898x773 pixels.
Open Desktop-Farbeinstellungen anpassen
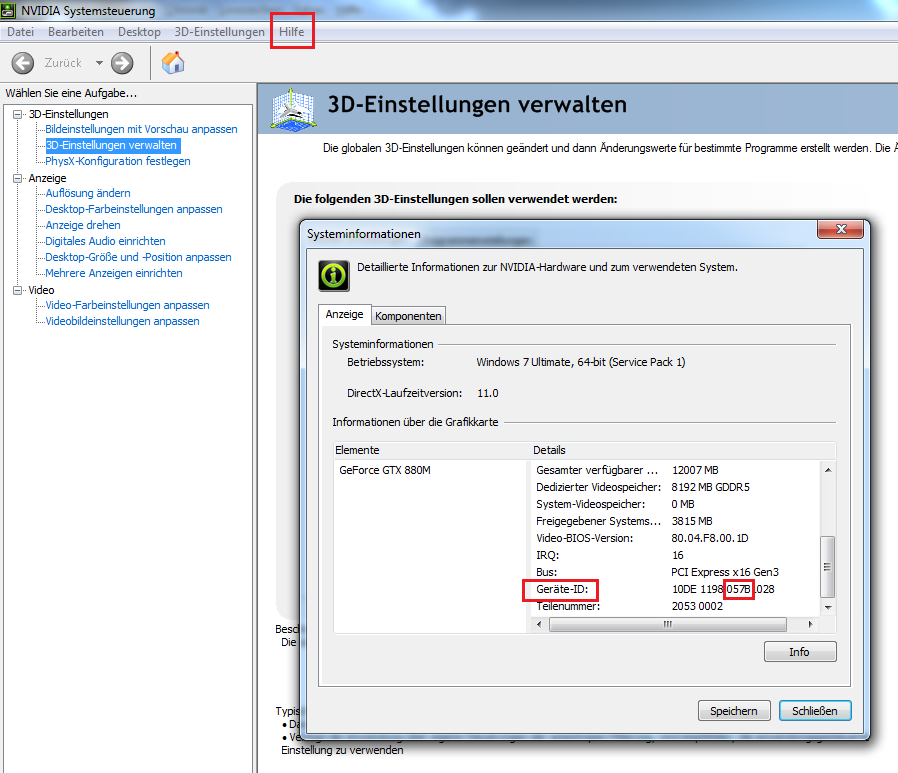tap(134, 210)
